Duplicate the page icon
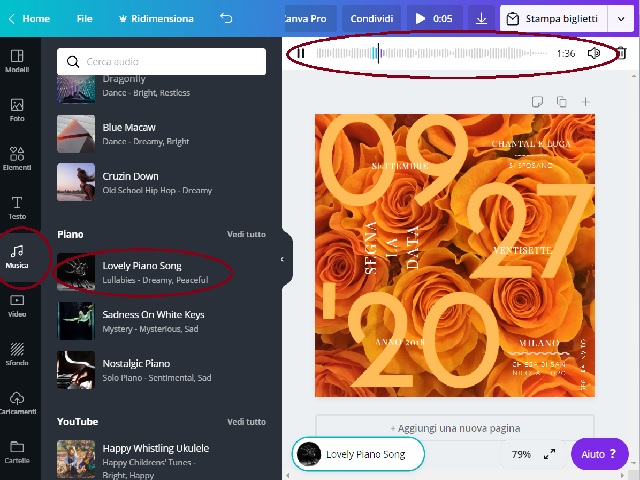This screenshot has width=640, height=480. point(562,101)
